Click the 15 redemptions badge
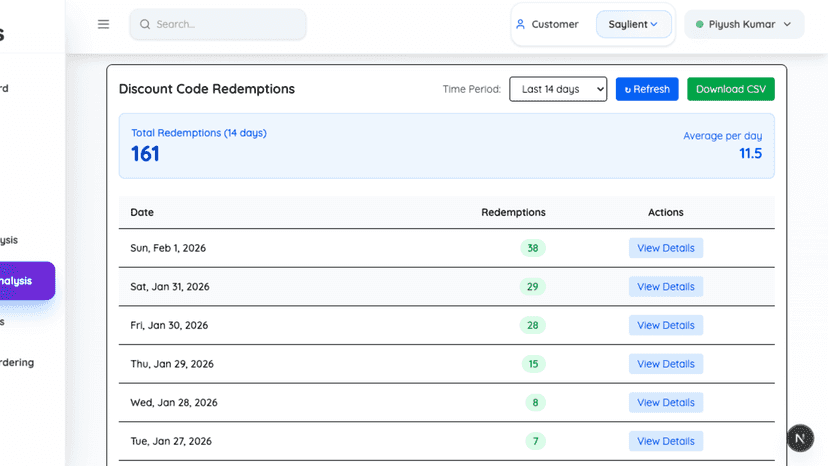The image size is (828, 466). pyautogui.click(x=533, y=364)
